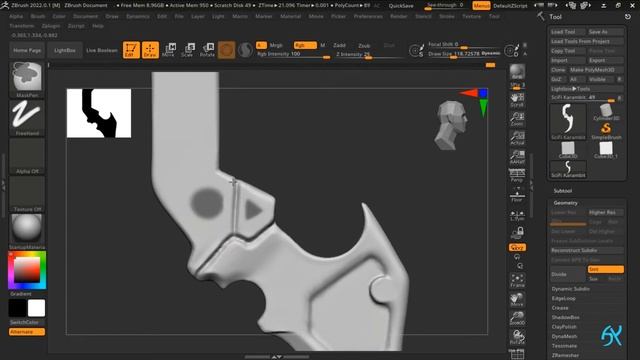Click the Gizmo 3D orange circle icon

(227, 50)
